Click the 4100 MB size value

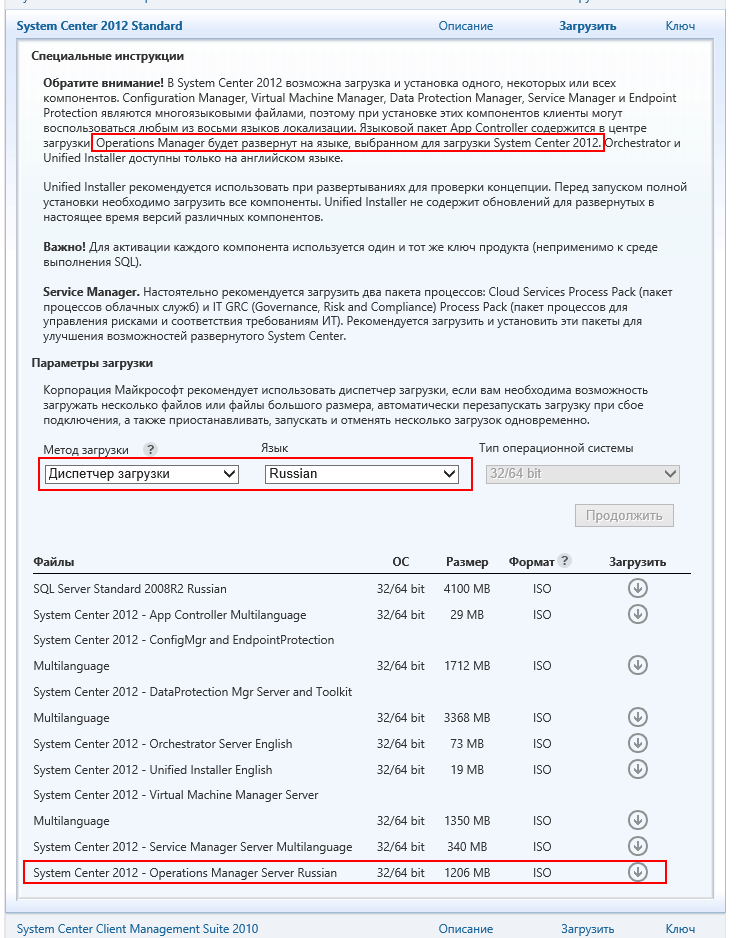(x=467, y=589)
